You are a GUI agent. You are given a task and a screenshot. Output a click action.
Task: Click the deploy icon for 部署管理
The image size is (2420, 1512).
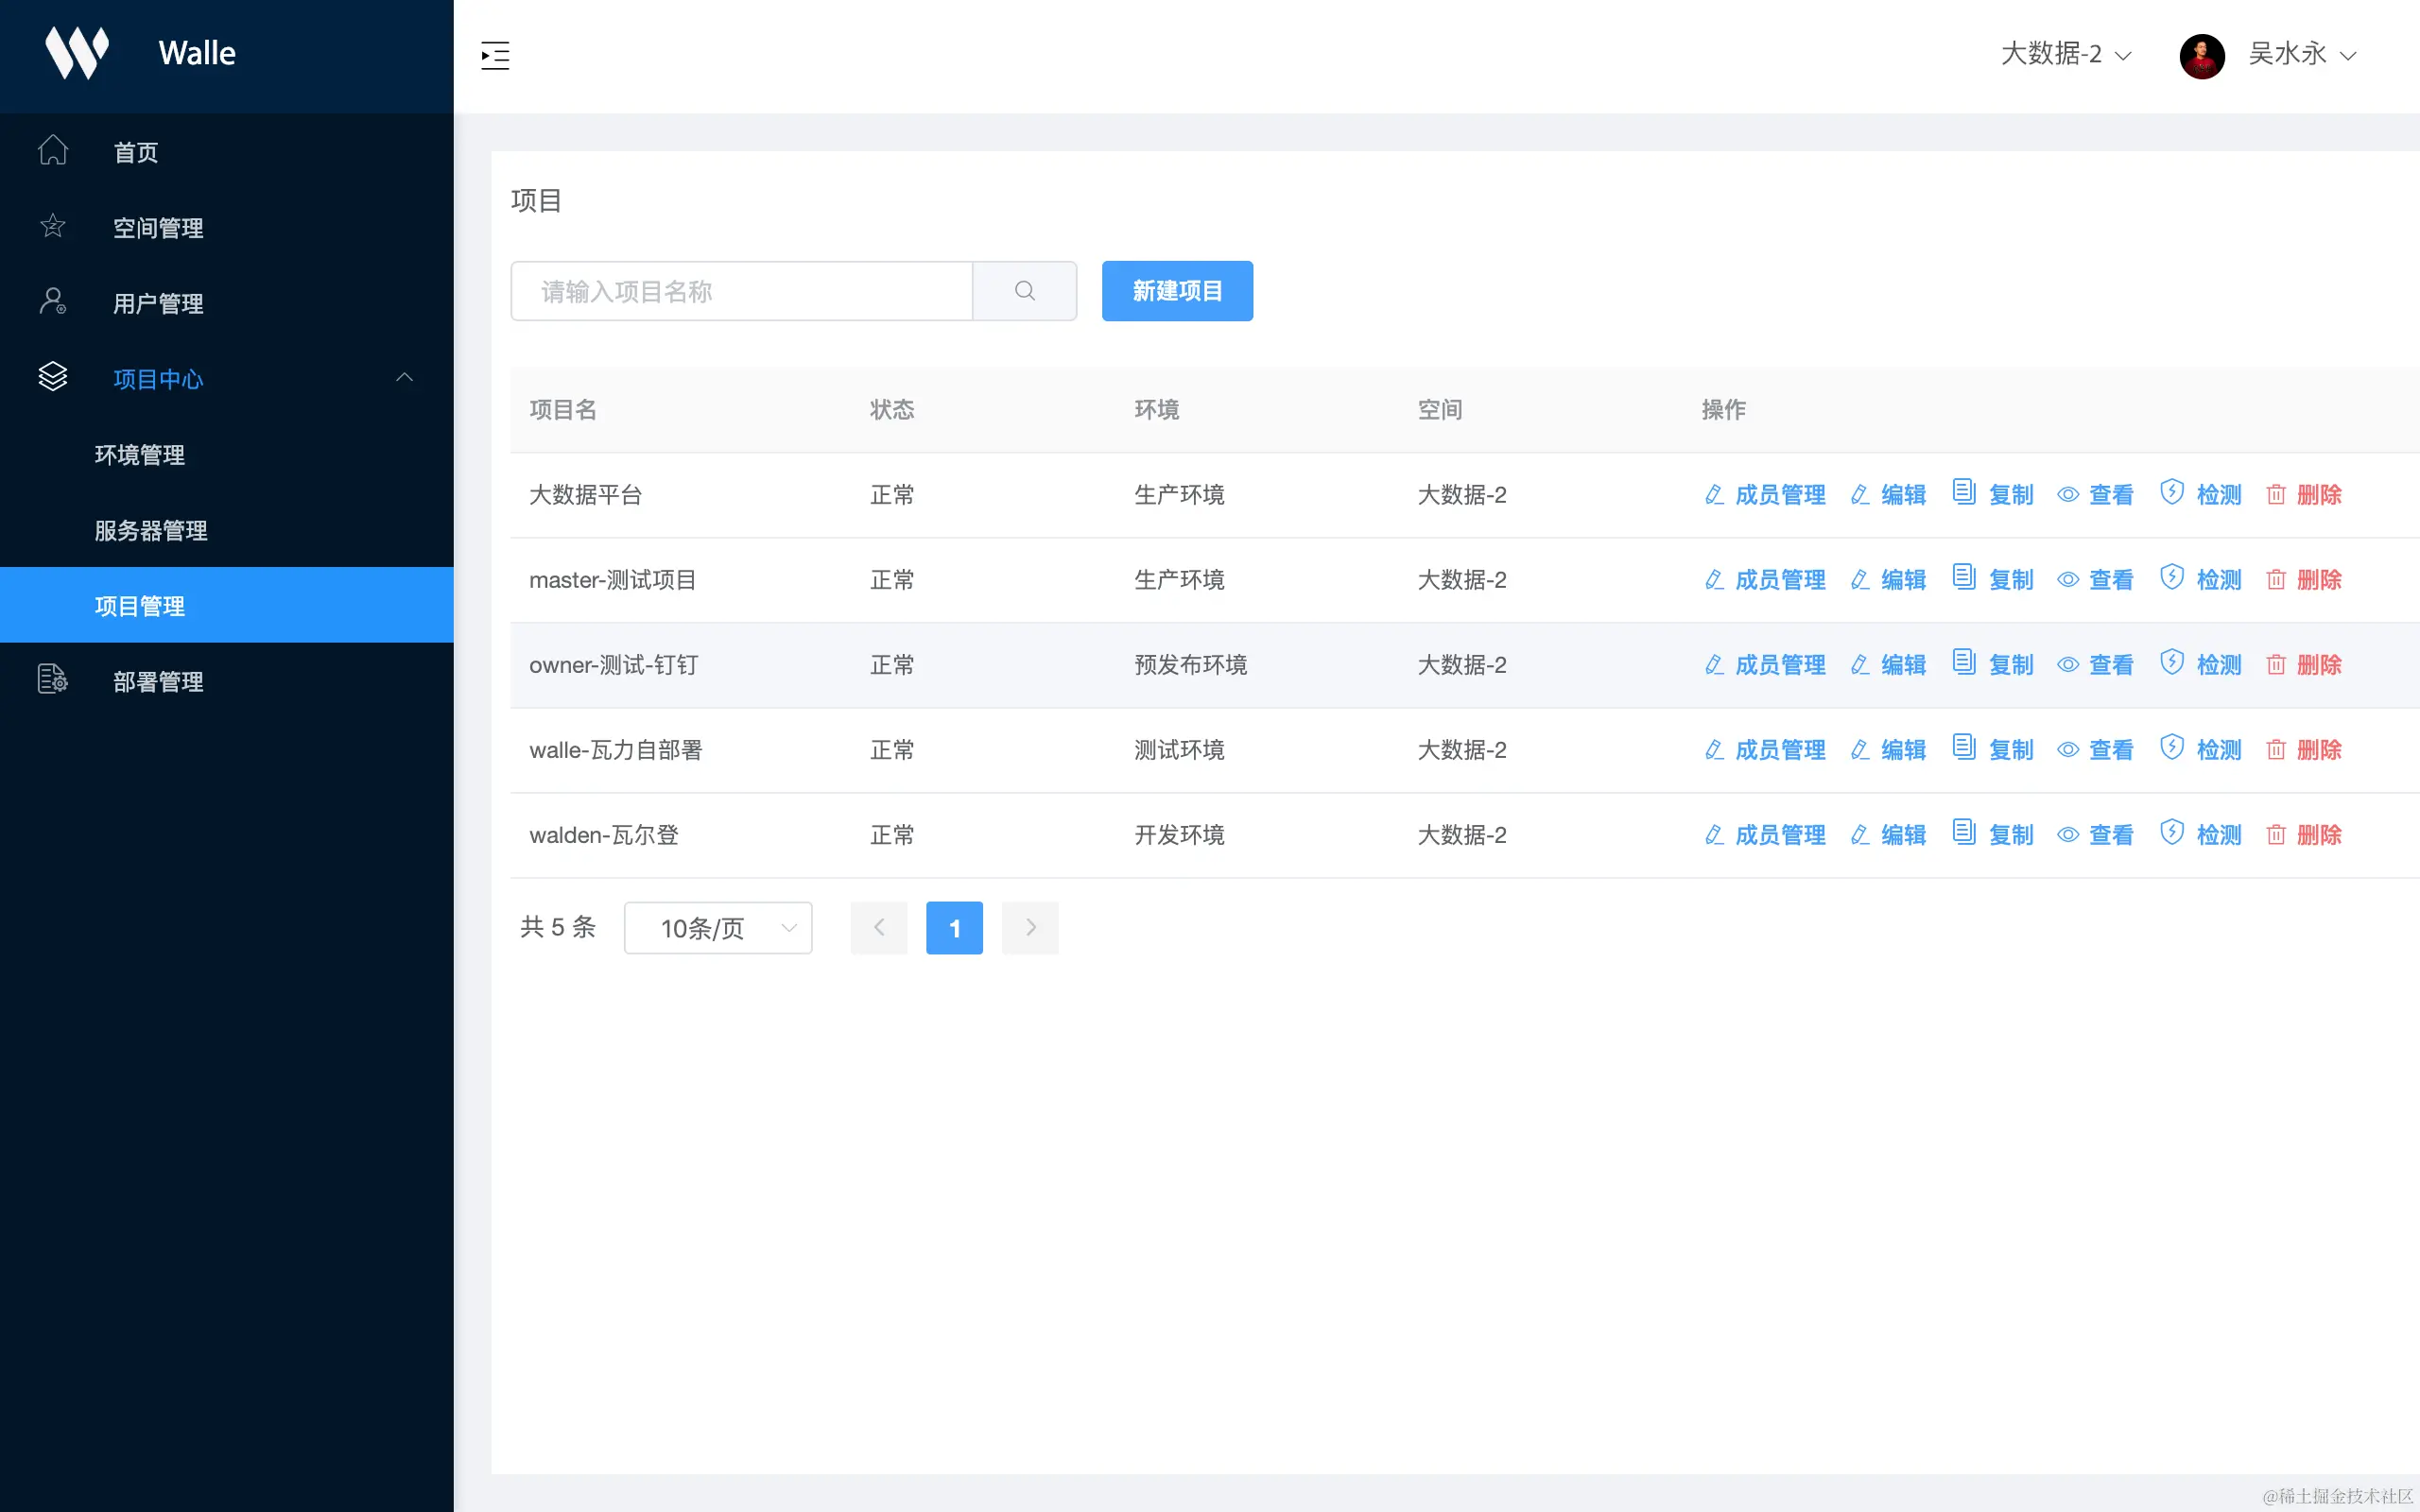pyautogui.click(x=53, y=680)
